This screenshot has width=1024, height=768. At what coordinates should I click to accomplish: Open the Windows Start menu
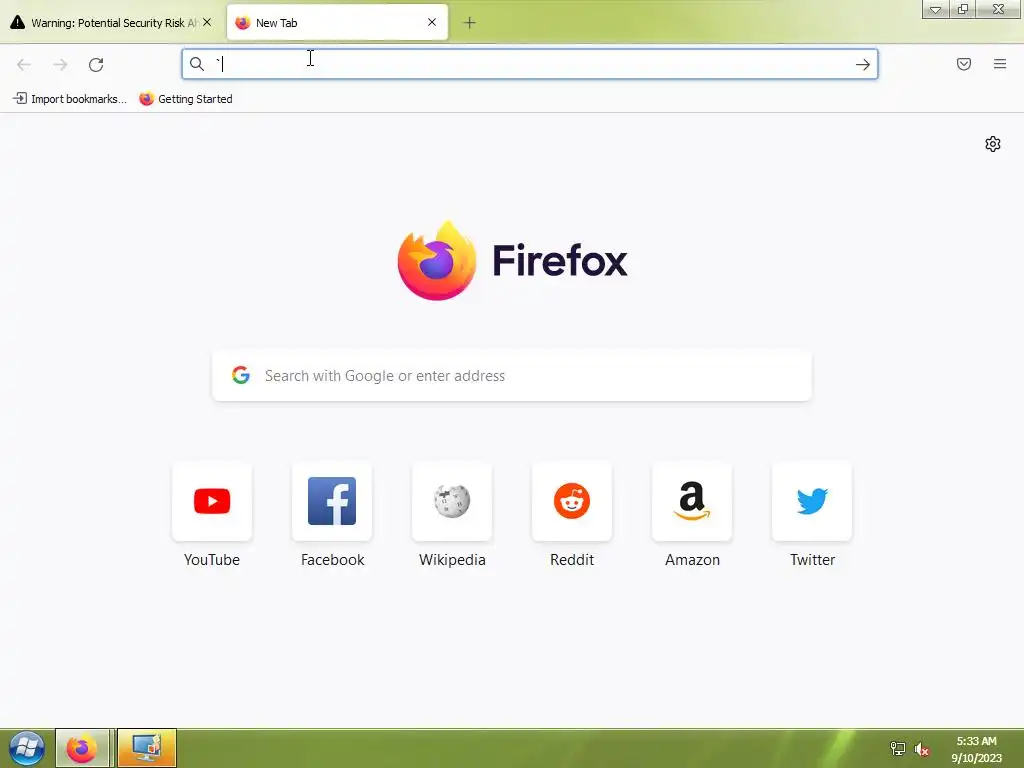(27, 748)
